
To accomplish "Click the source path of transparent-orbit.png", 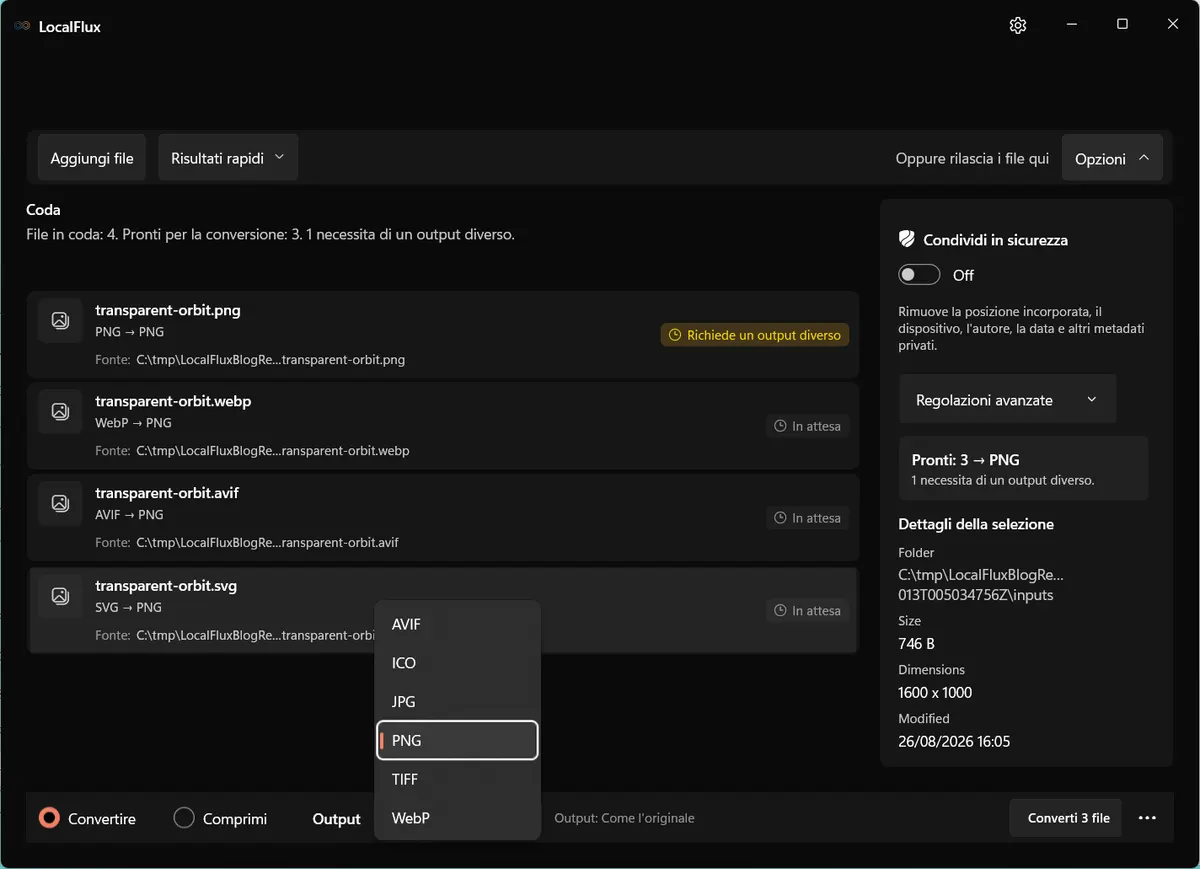I will 270,359.
